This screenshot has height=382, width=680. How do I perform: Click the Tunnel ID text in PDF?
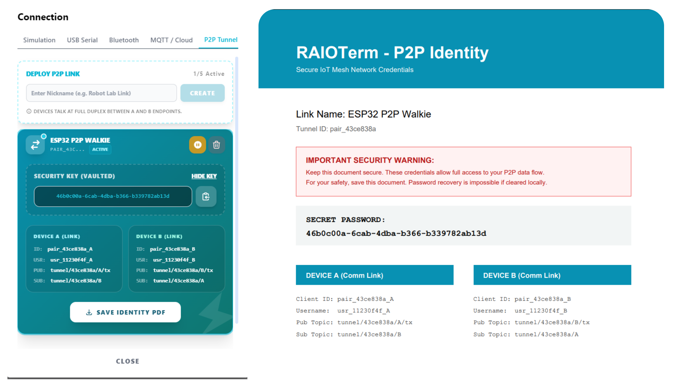pyautogui.click(x=336, y=129)
